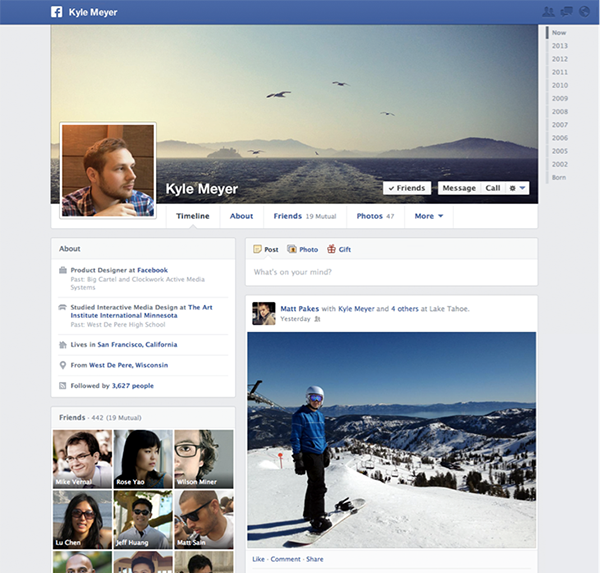Click the house icon beside Lives in

[63, 344]
